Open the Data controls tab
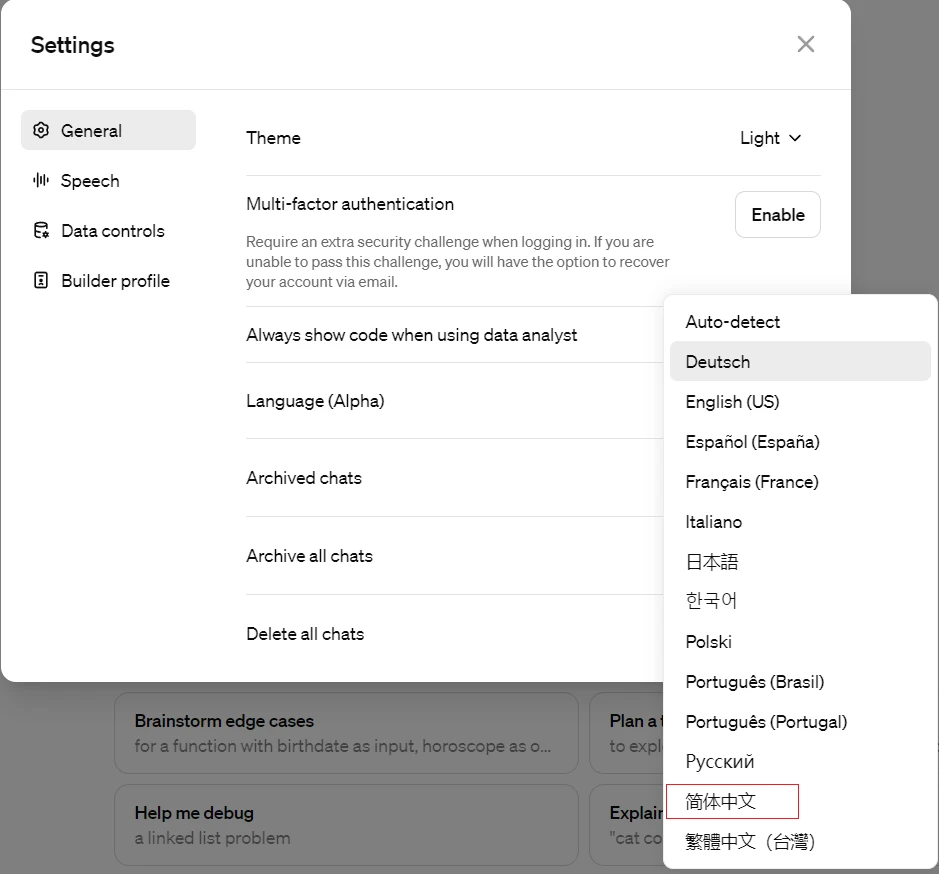 (x=108, y=231)
